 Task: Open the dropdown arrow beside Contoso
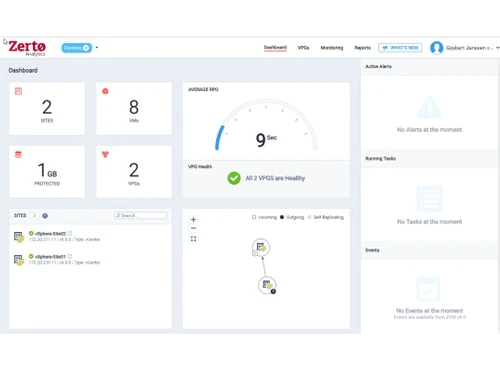[x=97, y=48]
